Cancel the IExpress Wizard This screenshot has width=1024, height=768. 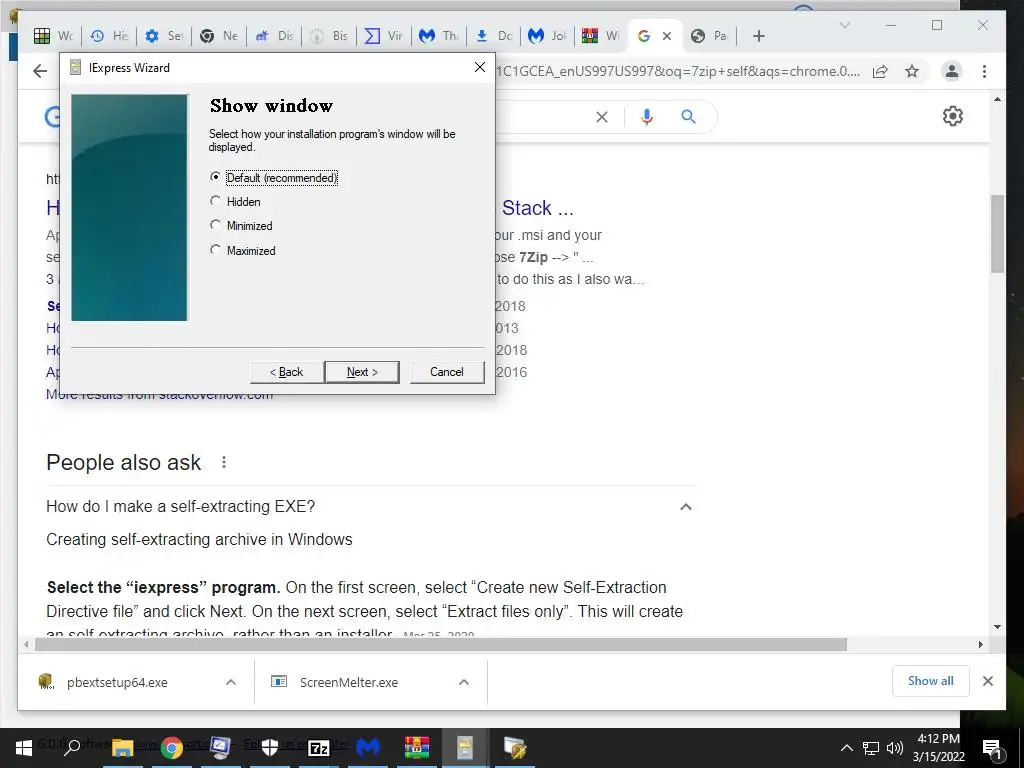coord(447,372)
